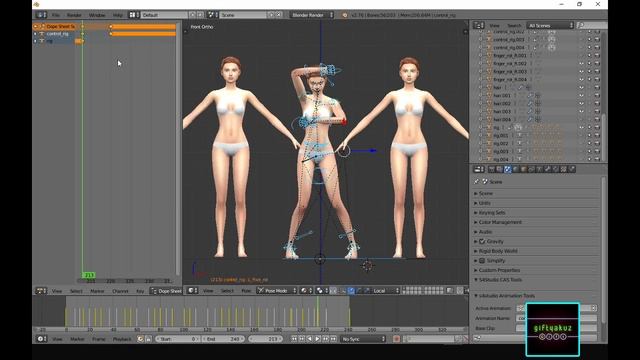Open the File menu
This screenshot has height=360, width=640.
[56, 15]
